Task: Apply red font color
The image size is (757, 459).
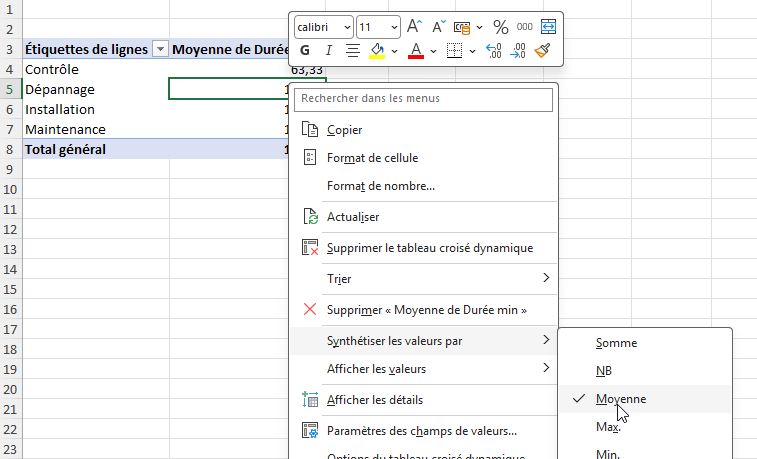Action: coord(416,50)
